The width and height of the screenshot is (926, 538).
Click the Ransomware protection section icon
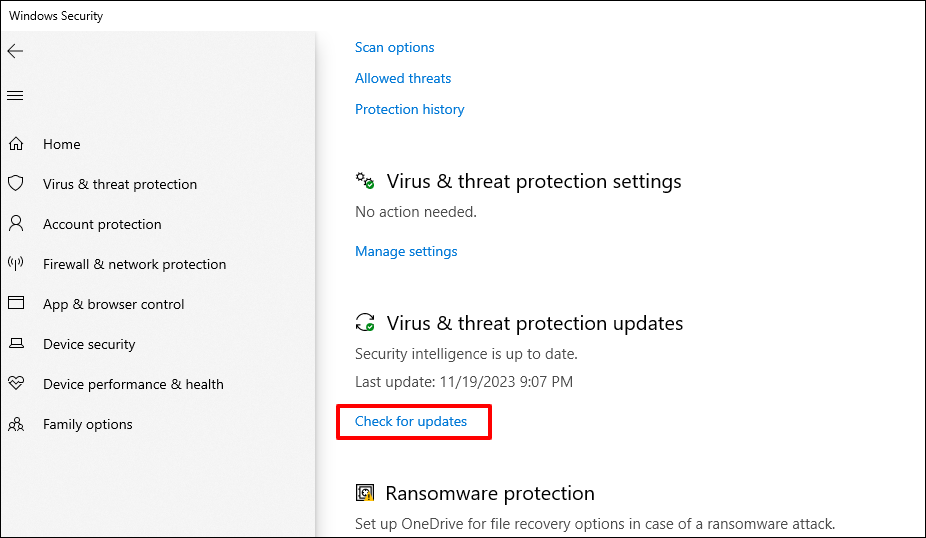point(365,493)
